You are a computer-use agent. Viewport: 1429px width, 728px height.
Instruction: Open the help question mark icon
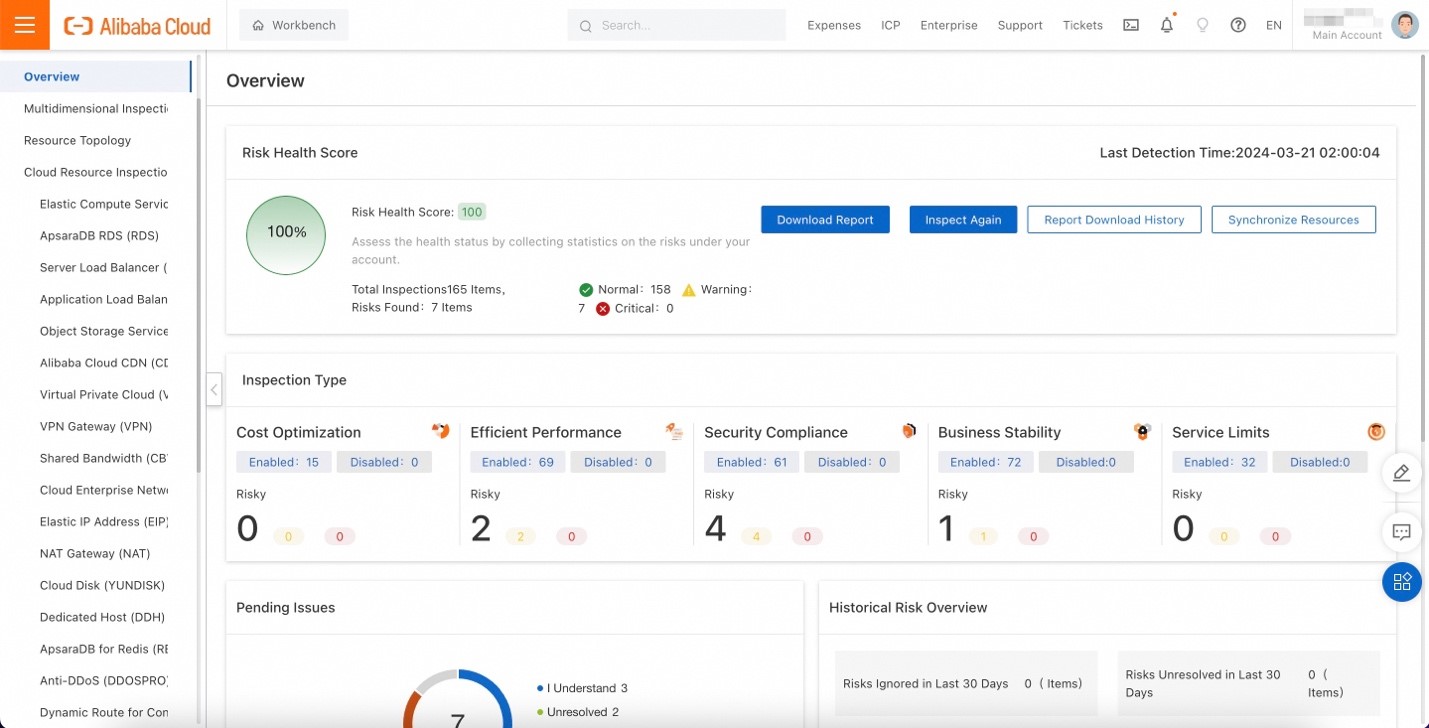tap(1238, 26)
